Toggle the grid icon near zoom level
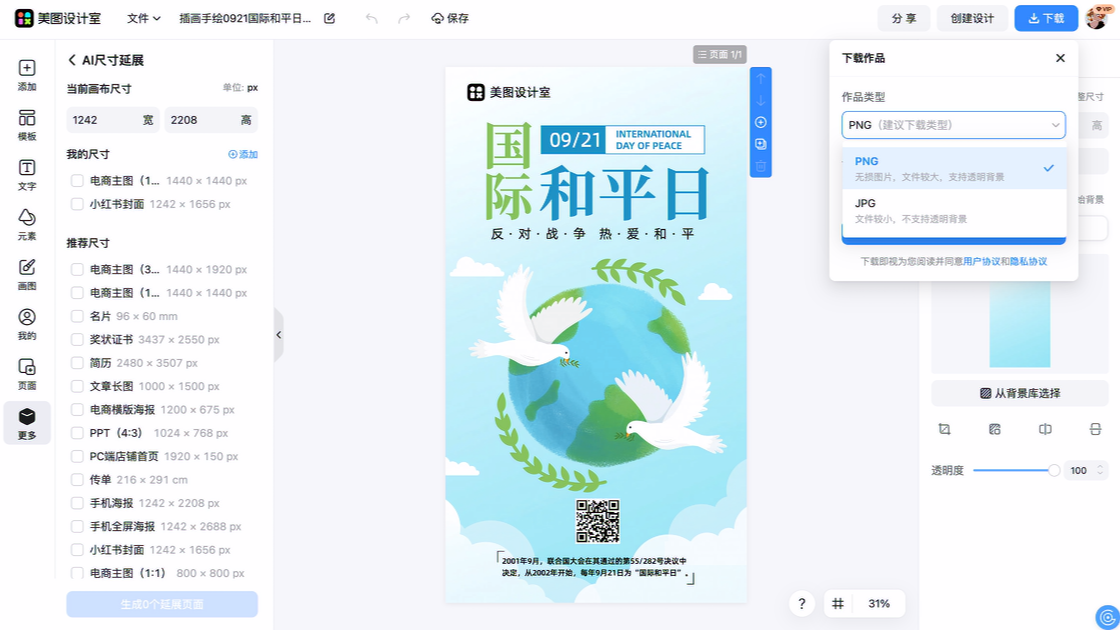 coord(838,604)
